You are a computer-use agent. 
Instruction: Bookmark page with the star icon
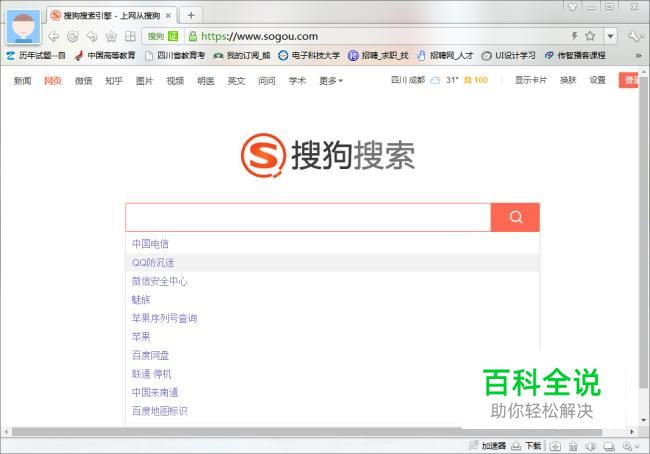590,36
